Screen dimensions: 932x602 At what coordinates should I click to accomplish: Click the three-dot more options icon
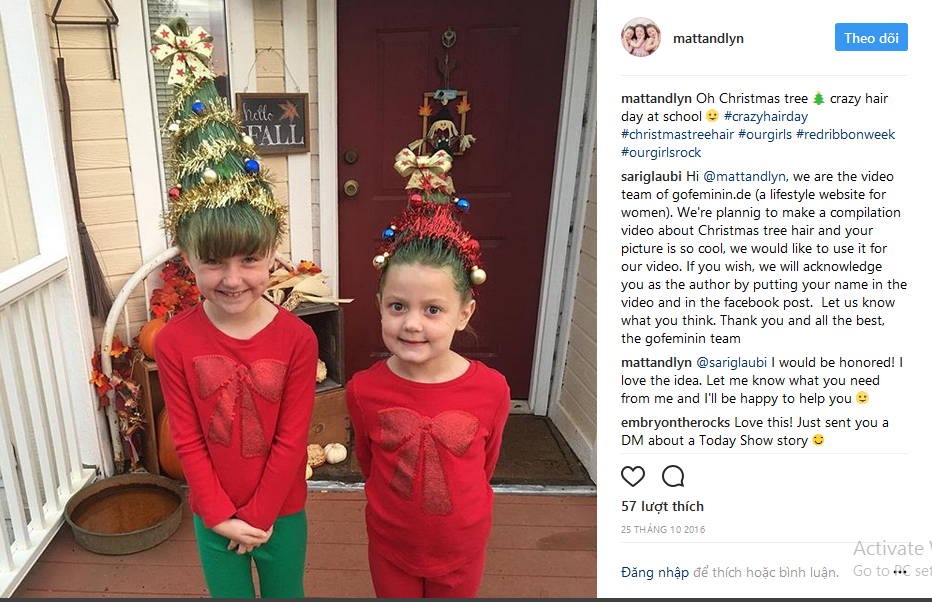[902, 571]
